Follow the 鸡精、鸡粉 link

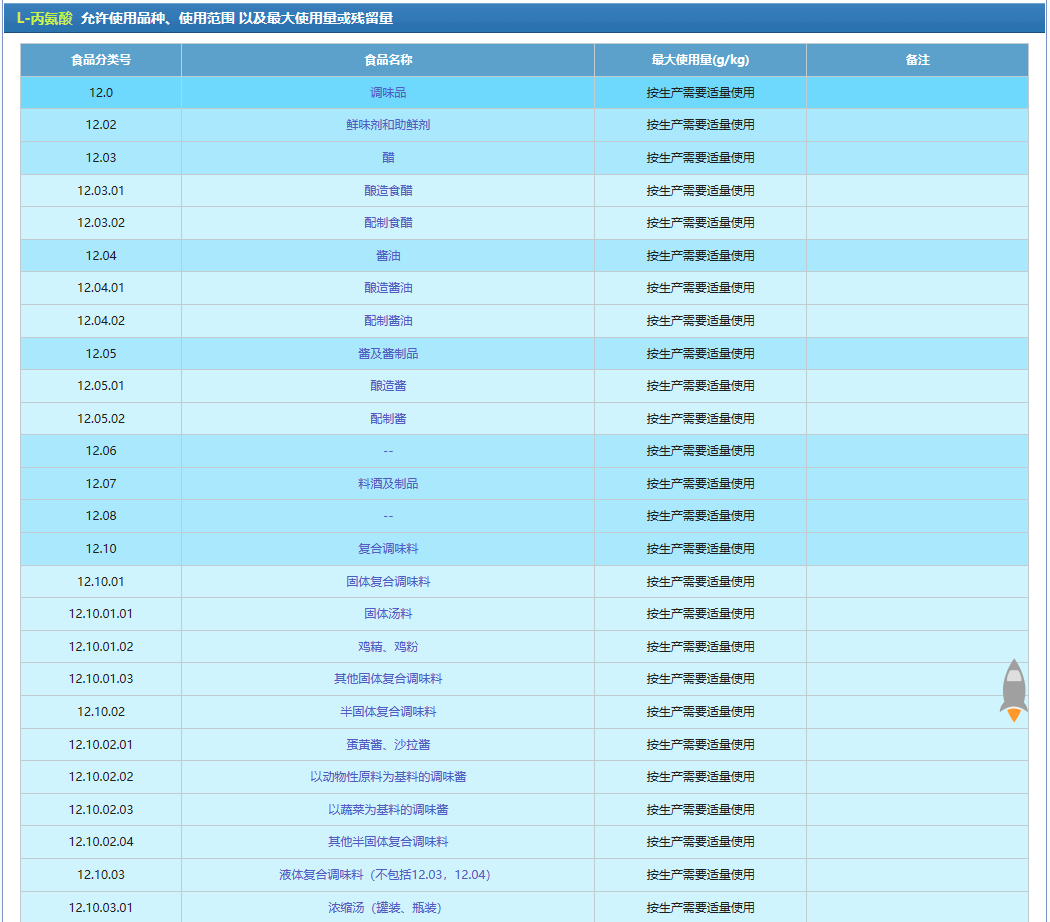coord(388,646)
